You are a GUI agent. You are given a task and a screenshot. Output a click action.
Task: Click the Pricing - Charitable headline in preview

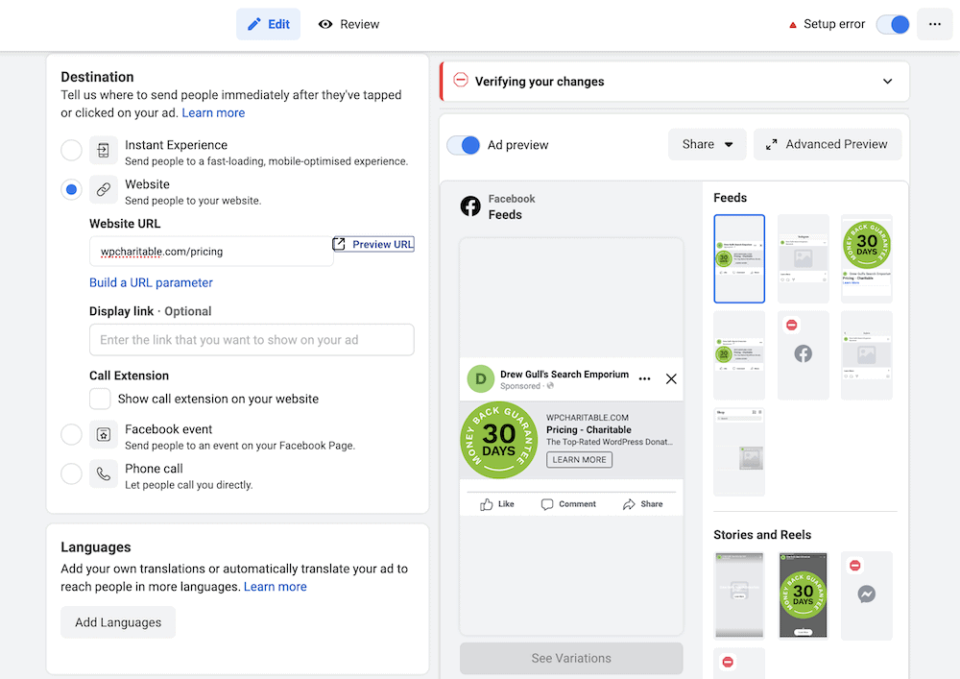point(588,430)
